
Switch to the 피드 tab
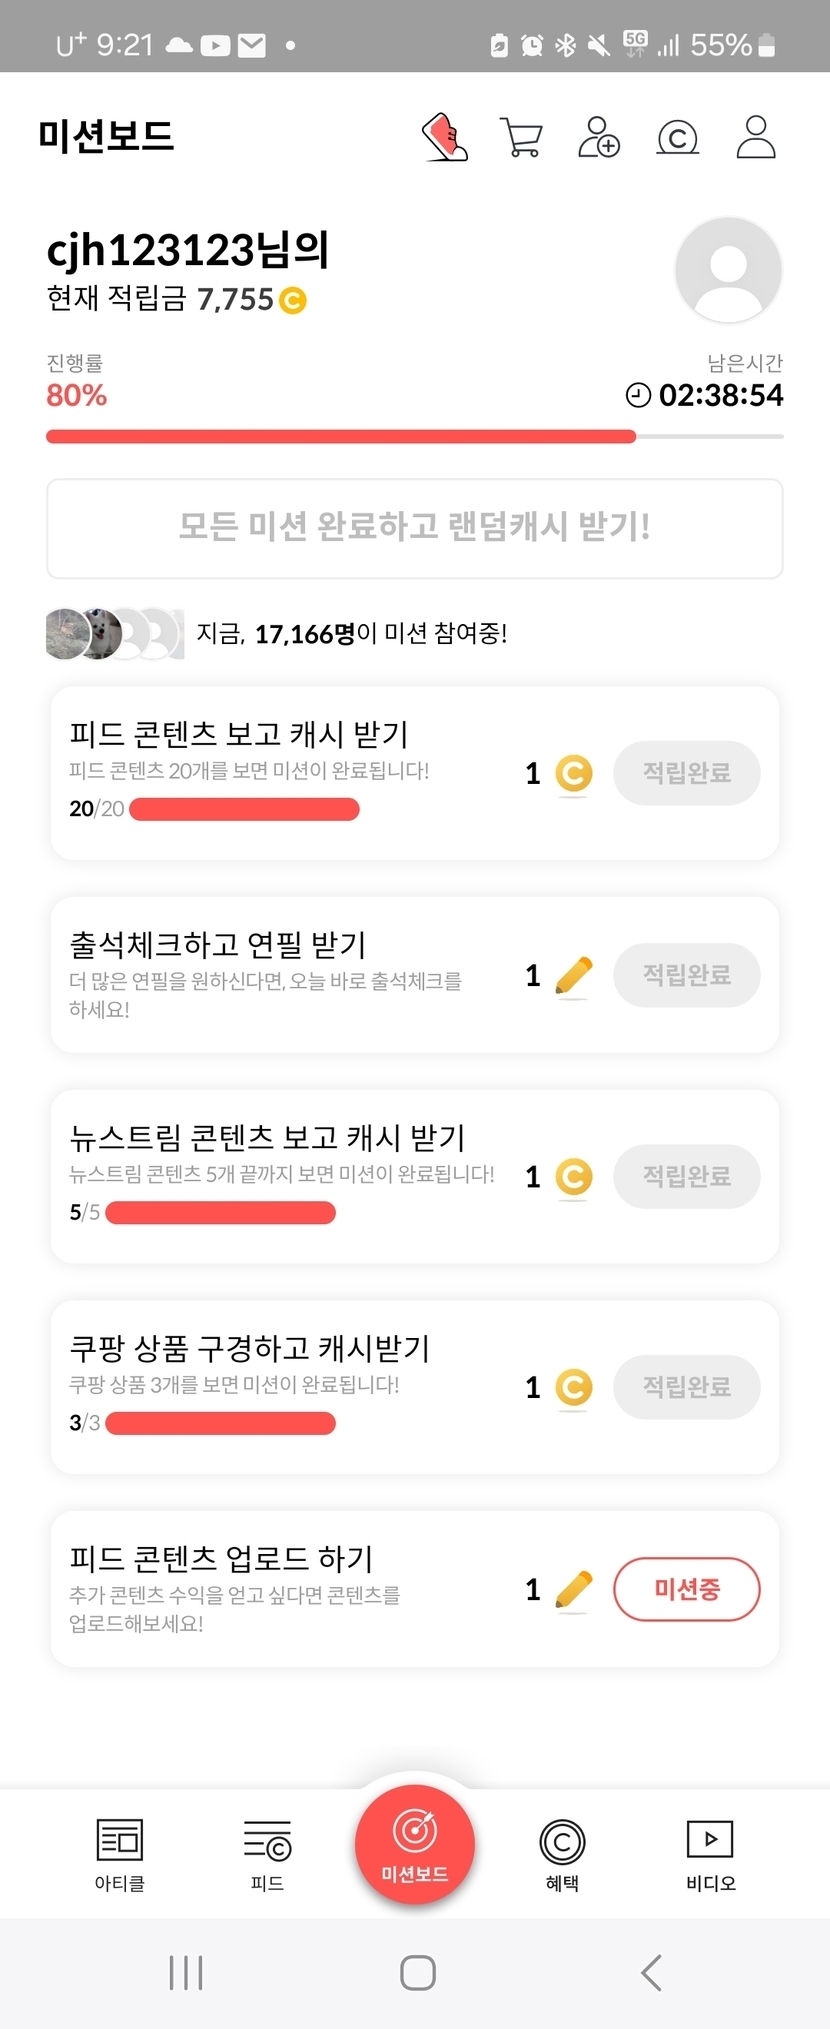point(267,1854)
